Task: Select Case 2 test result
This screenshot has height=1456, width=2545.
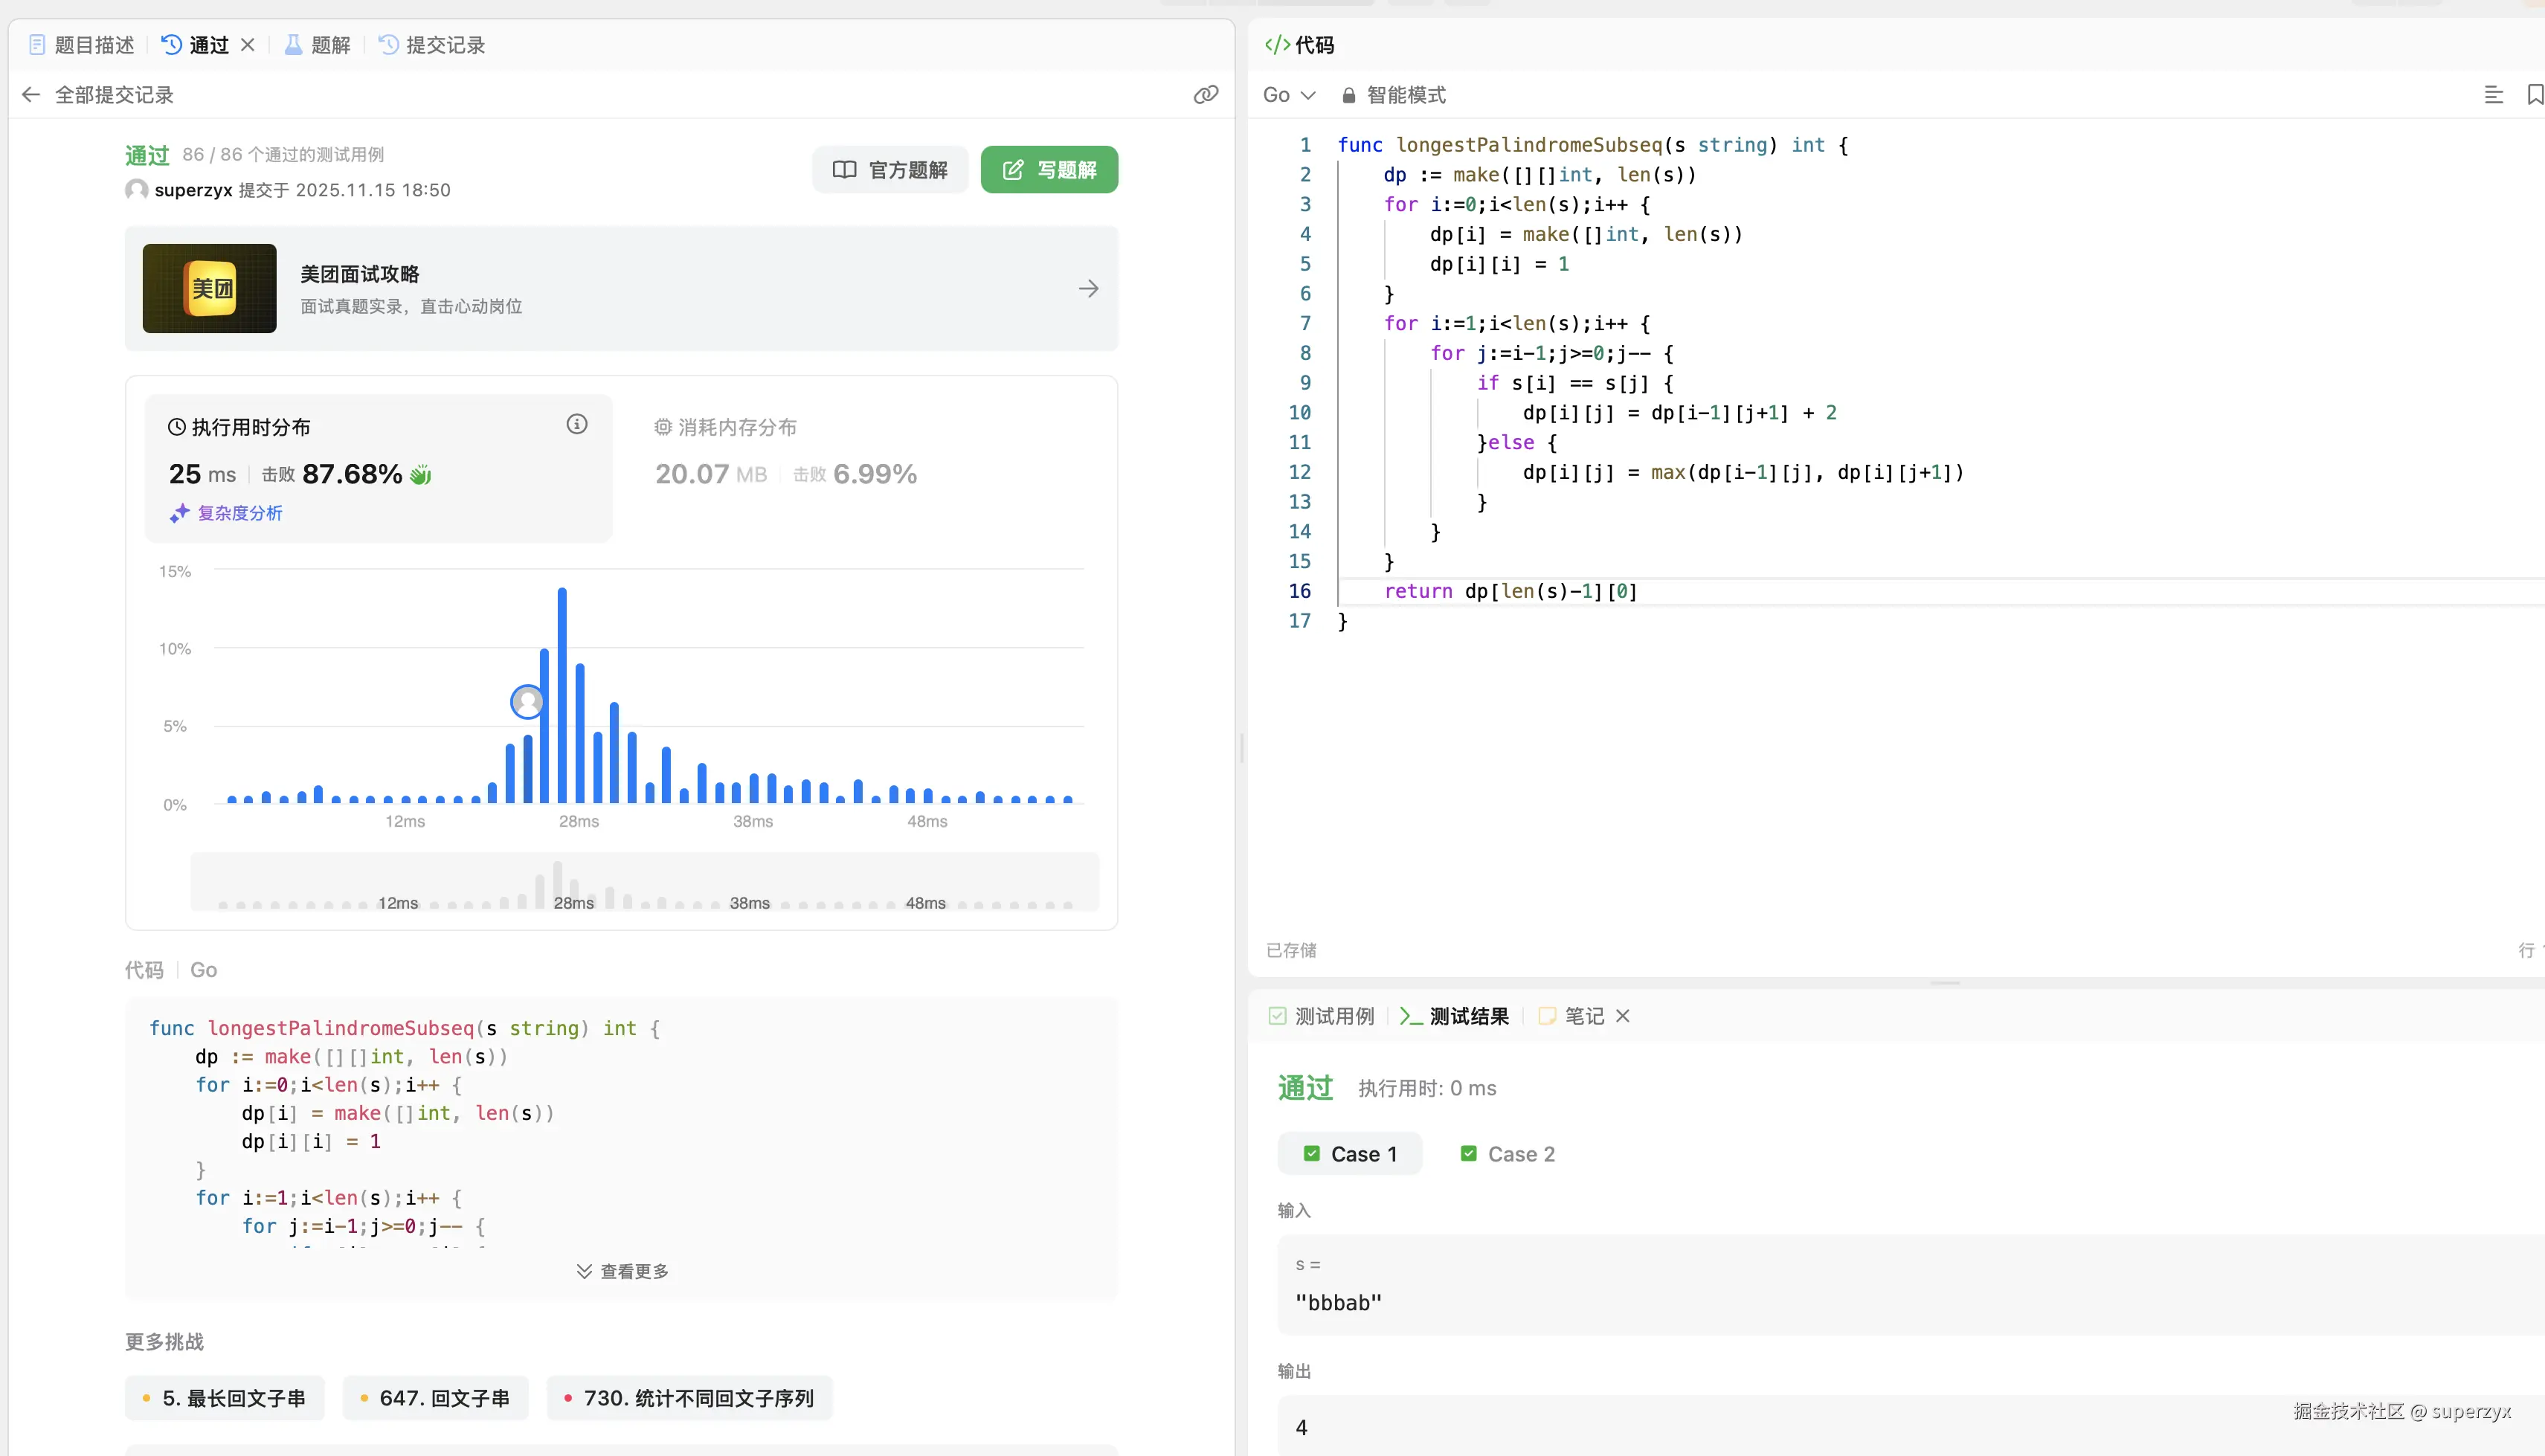Action: (1507, 1155)
